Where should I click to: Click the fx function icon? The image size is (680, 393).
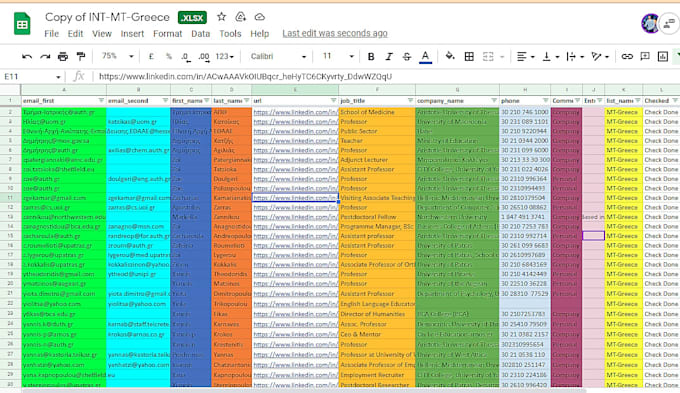click(79, 76)
